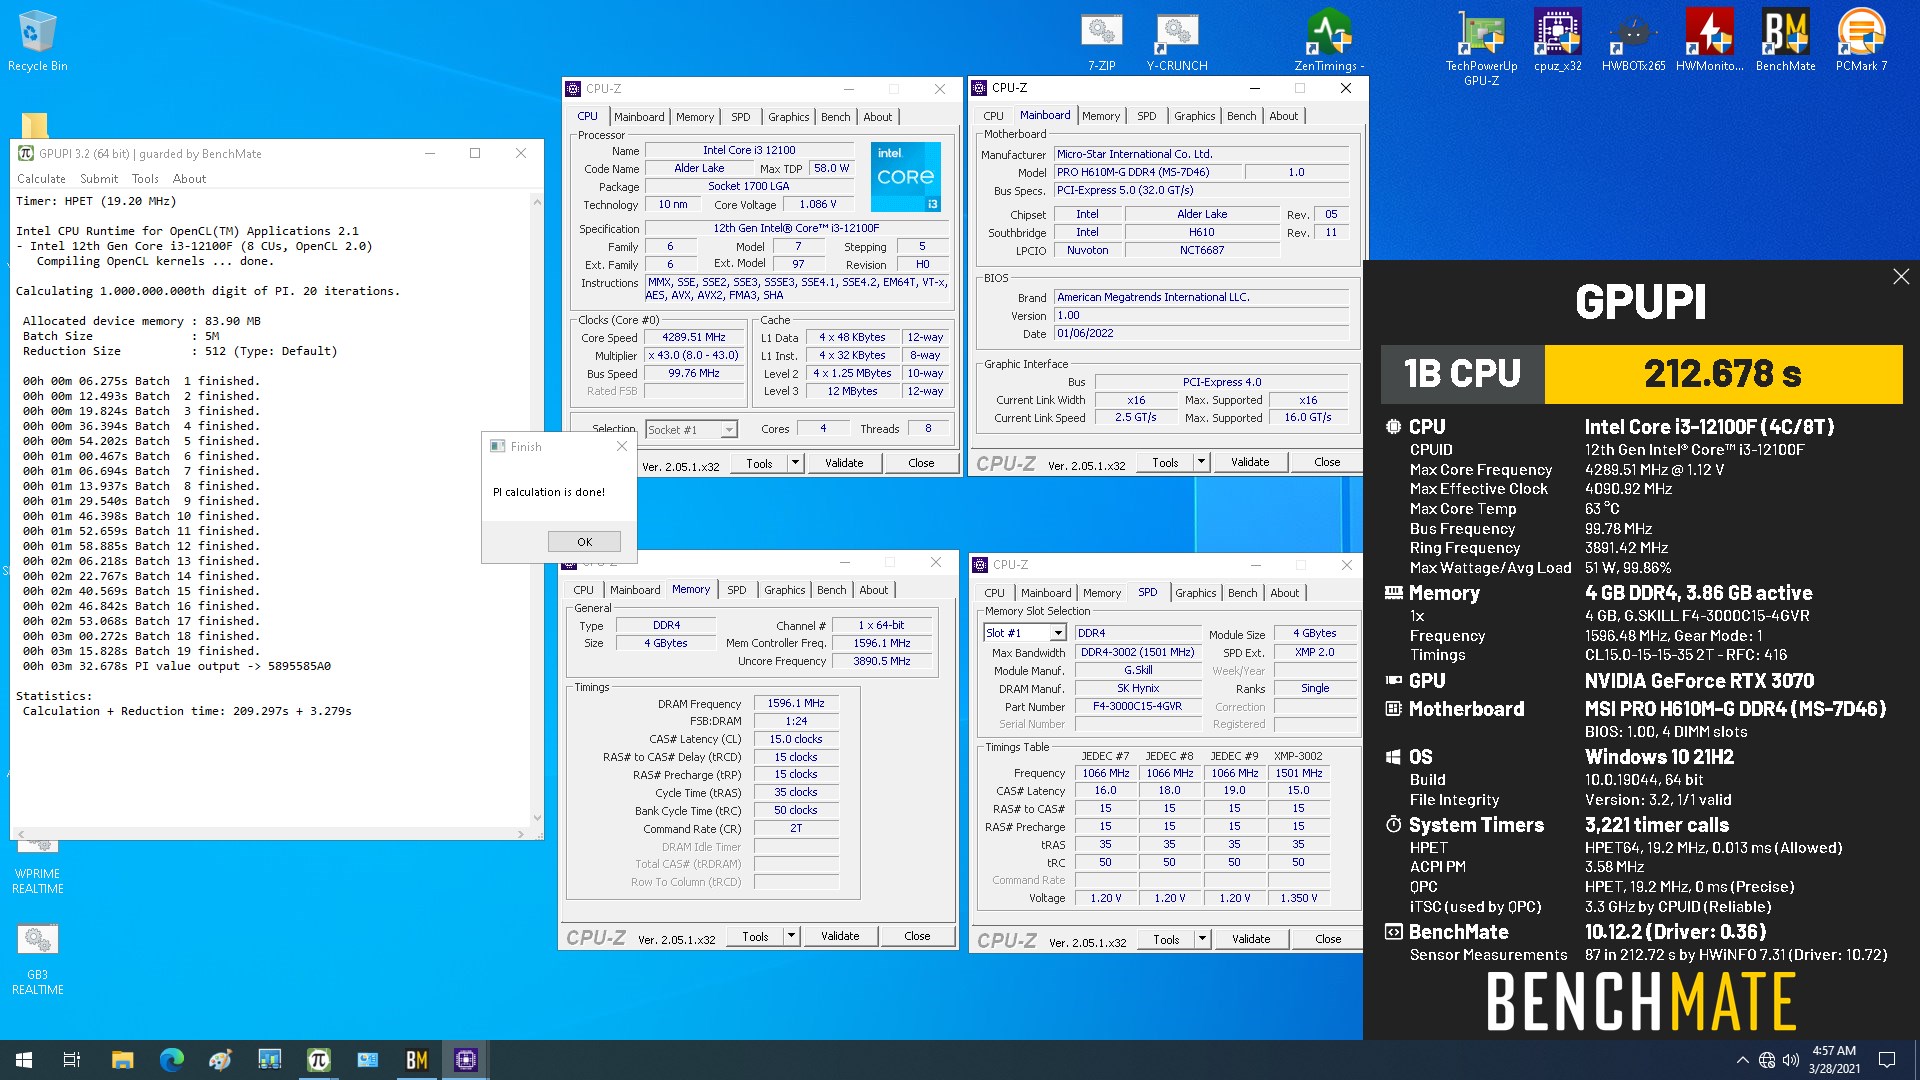Switch to Bench tab in first CPU-Z window
Screen dimensions: 1920x1080
(835, 117)
